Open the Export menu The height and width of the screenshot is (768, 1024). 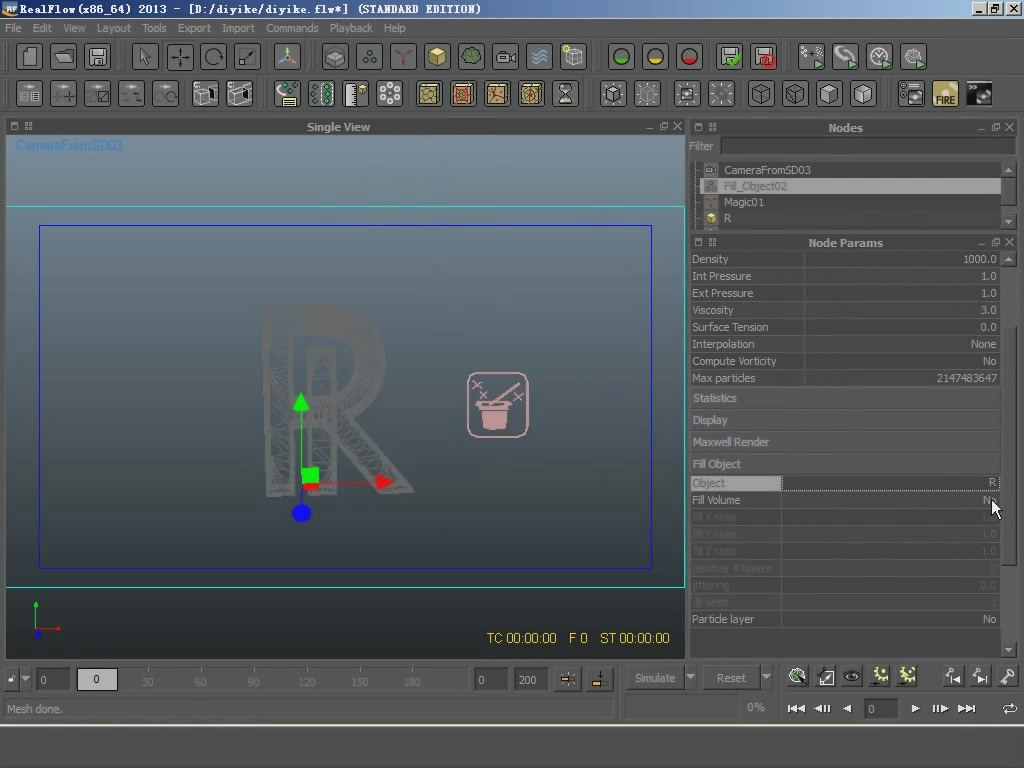[194, 28]
